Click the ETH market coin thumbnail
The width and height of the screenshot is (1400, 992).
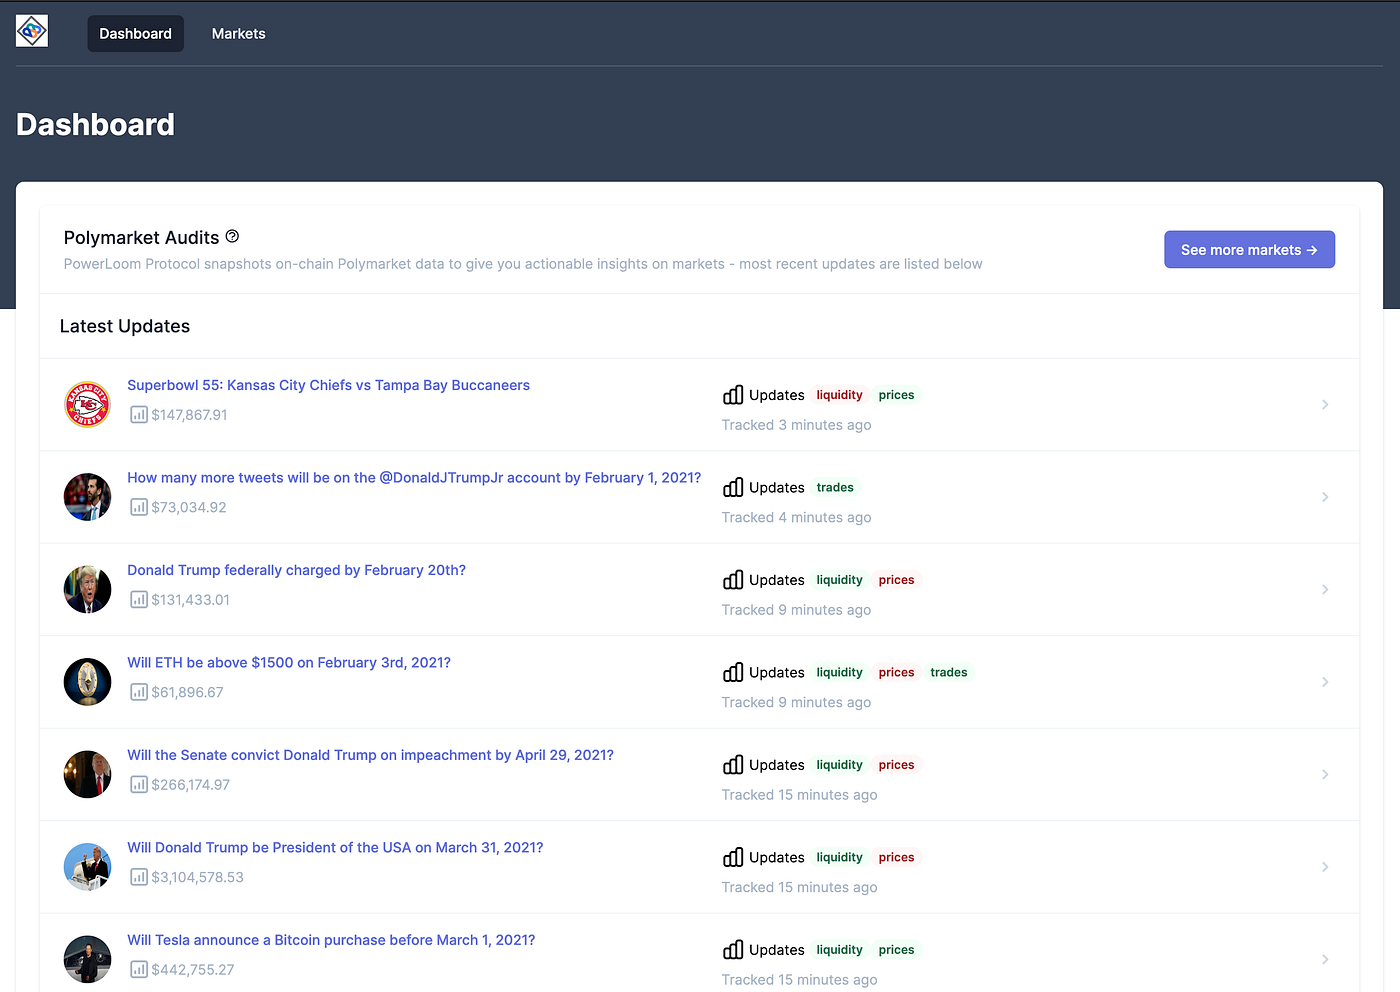pyautogui.click(x=88, y=682)
